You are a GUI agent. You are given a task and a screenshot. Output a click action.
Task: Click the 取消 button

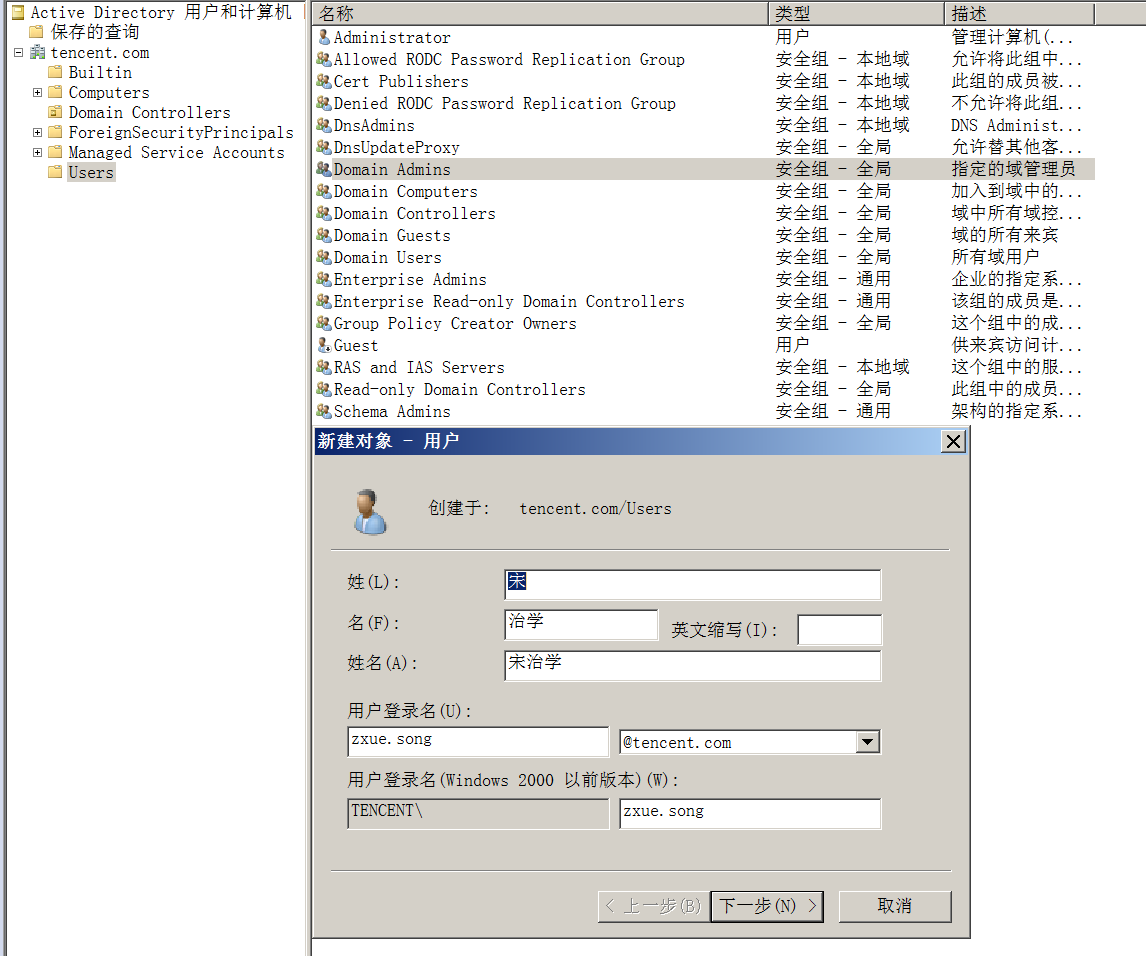[x=895, y=906]
